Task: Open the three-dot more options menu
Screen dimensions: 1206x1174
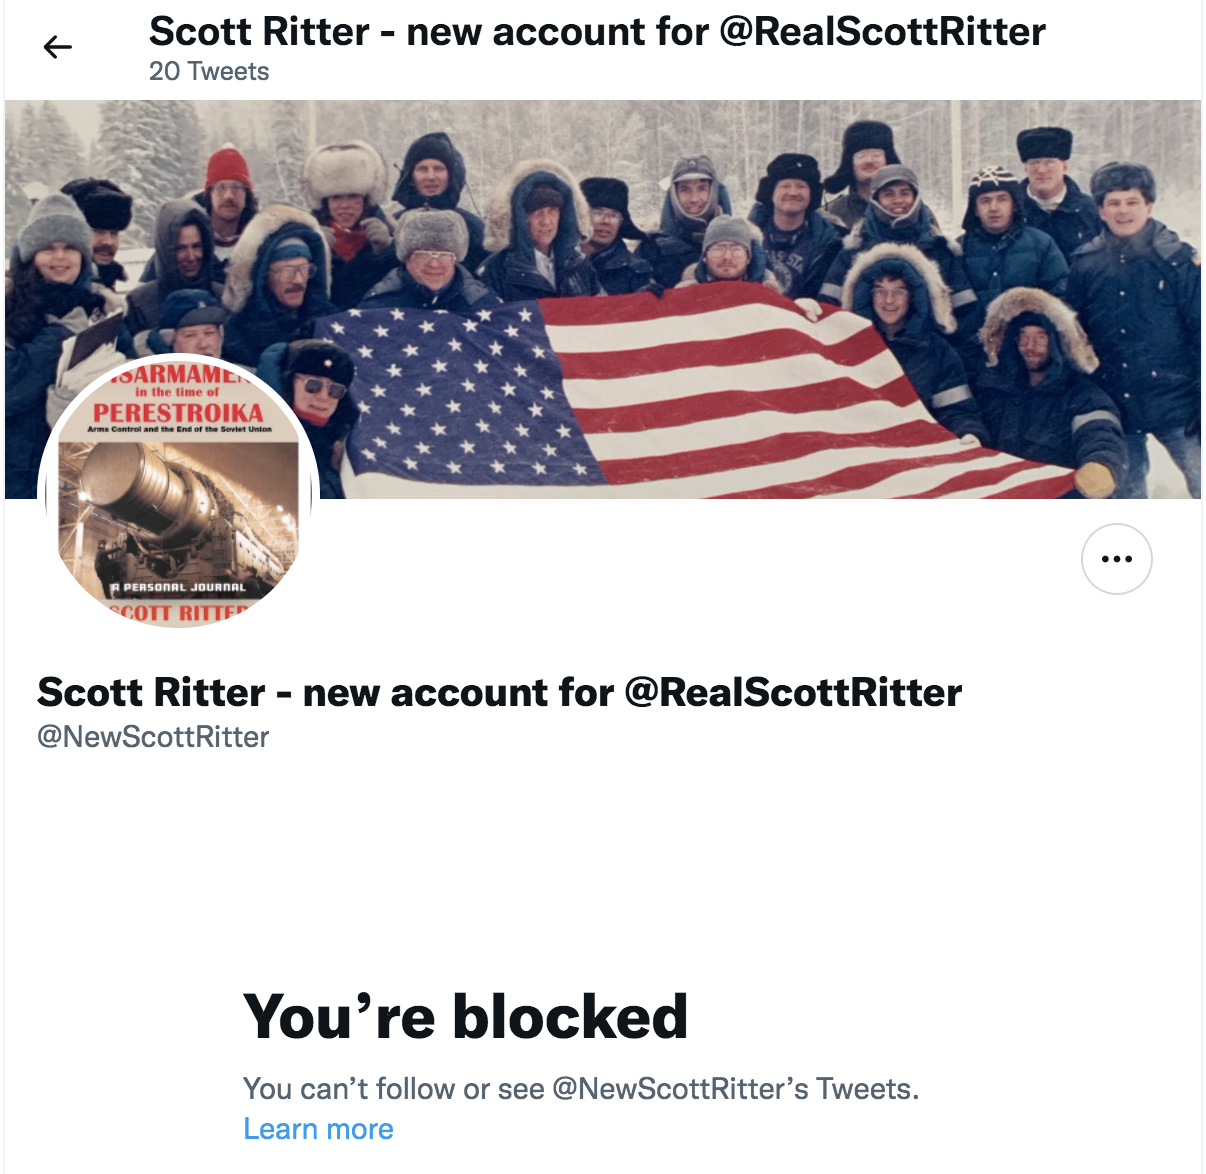Action: [1116, 559]
